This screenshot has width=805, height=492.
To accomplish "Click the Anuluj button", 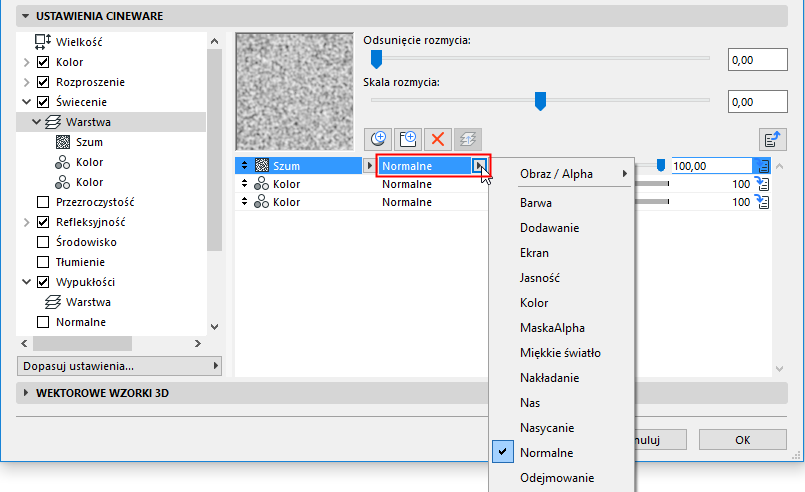I will 660,440.
